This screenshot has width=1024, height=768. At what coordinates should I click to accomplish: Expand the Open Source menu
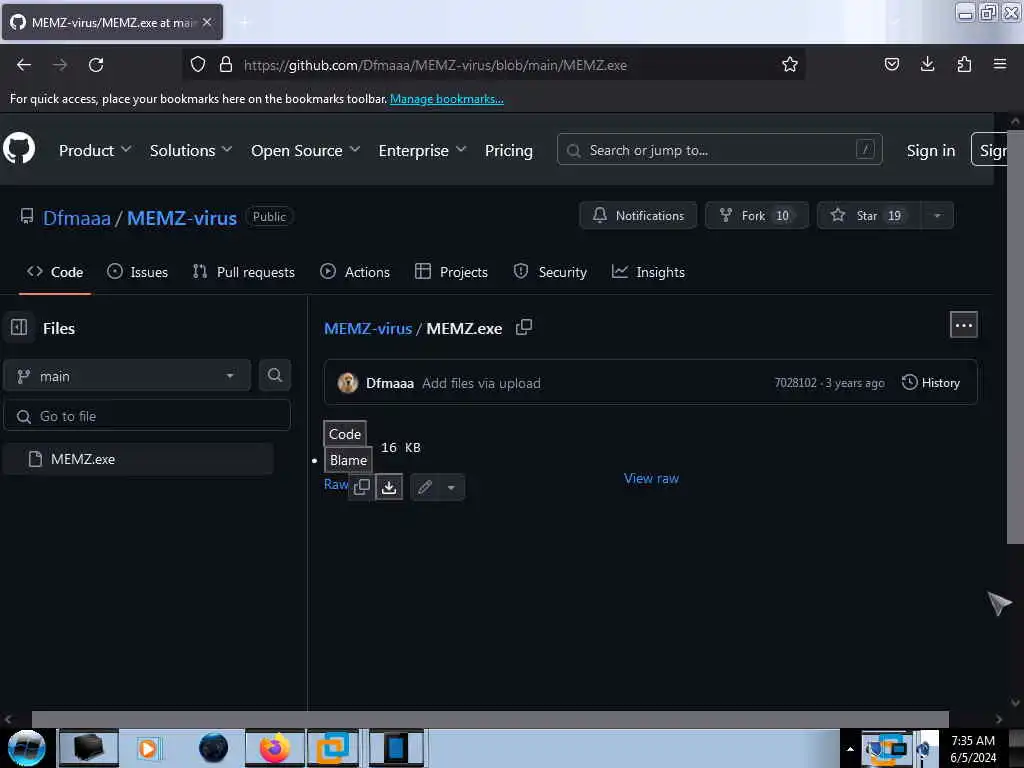coord(306,150)
